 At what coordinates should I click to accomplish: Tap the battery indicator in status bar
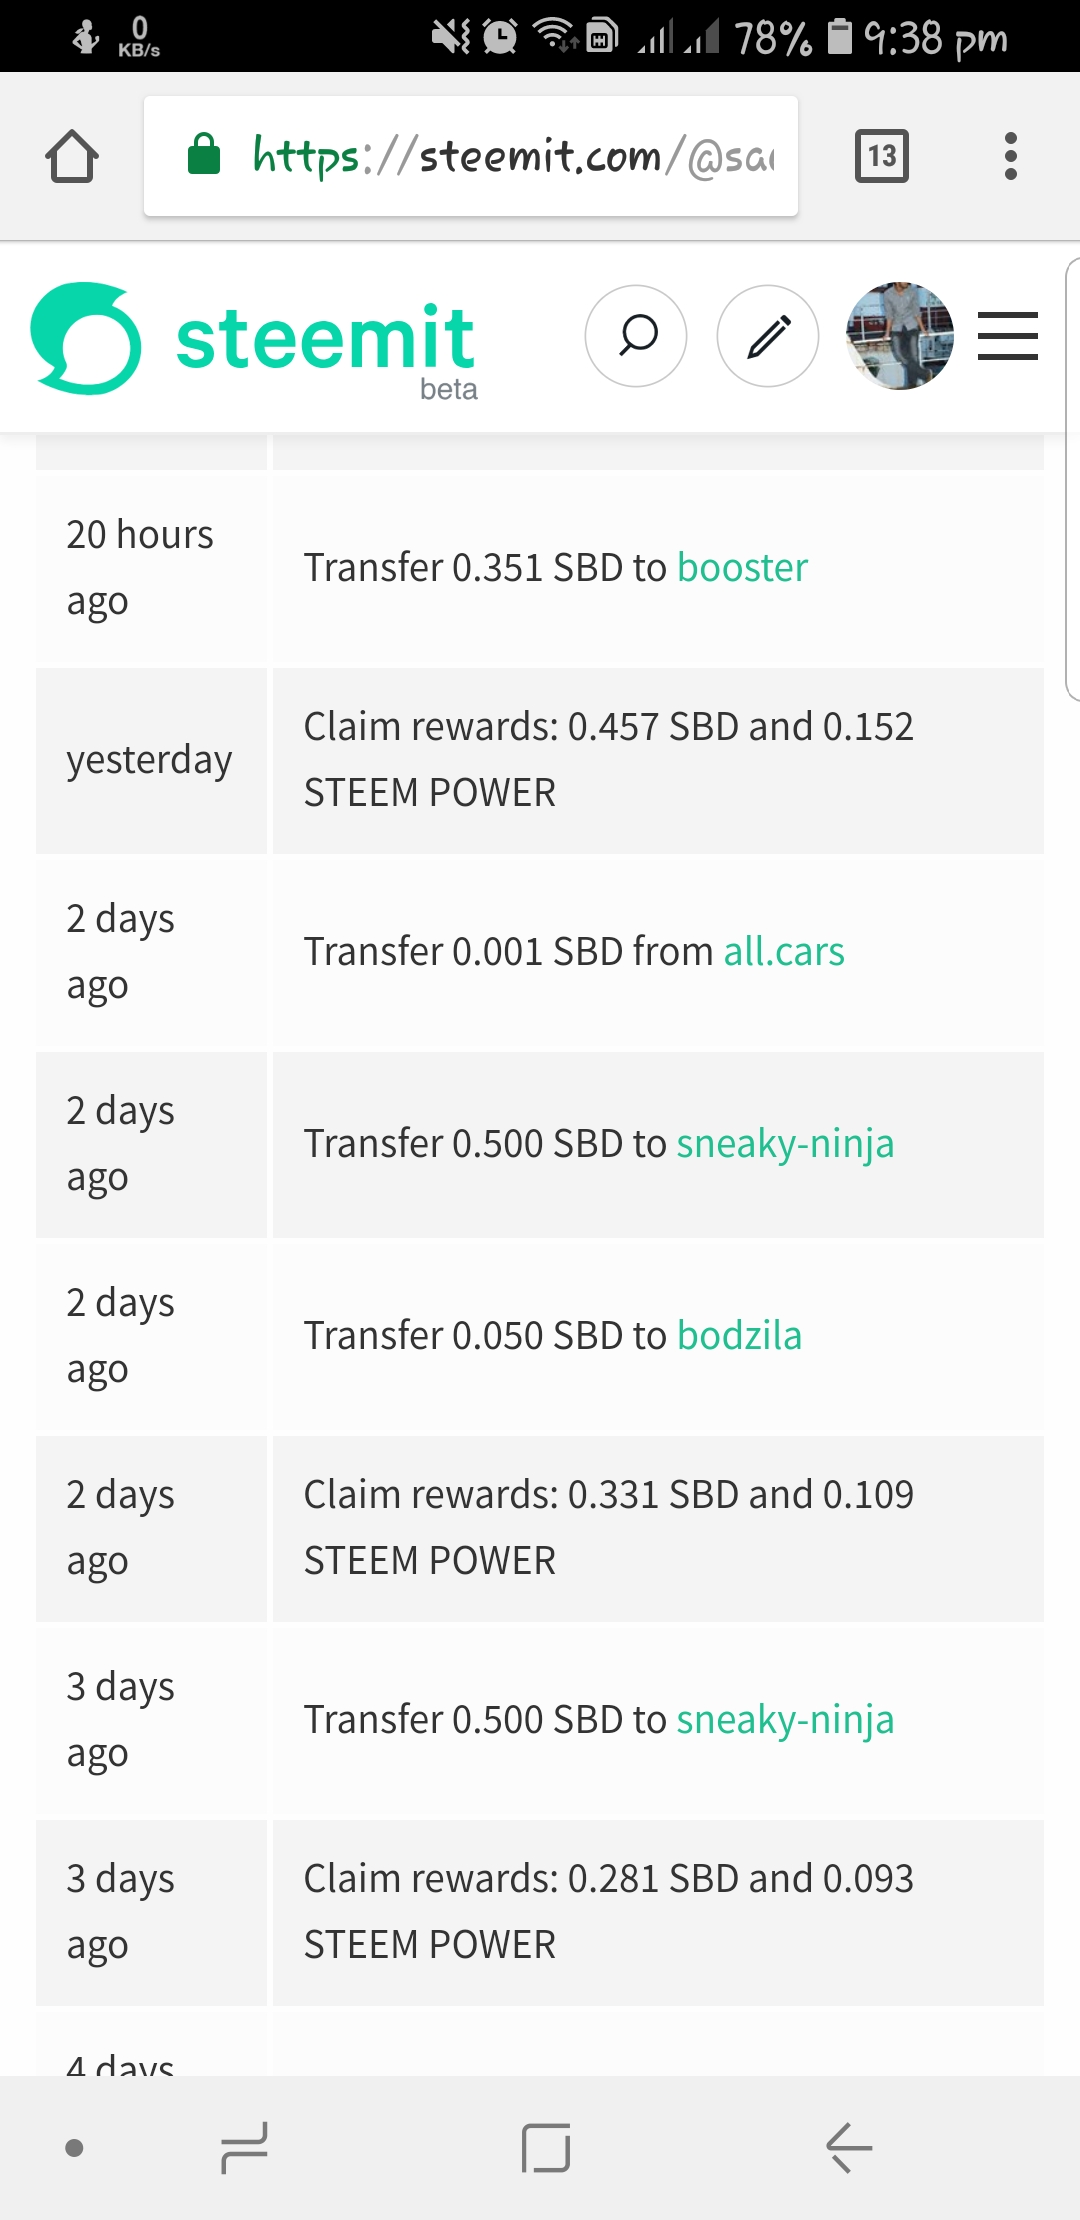click(x=840, y=37)
